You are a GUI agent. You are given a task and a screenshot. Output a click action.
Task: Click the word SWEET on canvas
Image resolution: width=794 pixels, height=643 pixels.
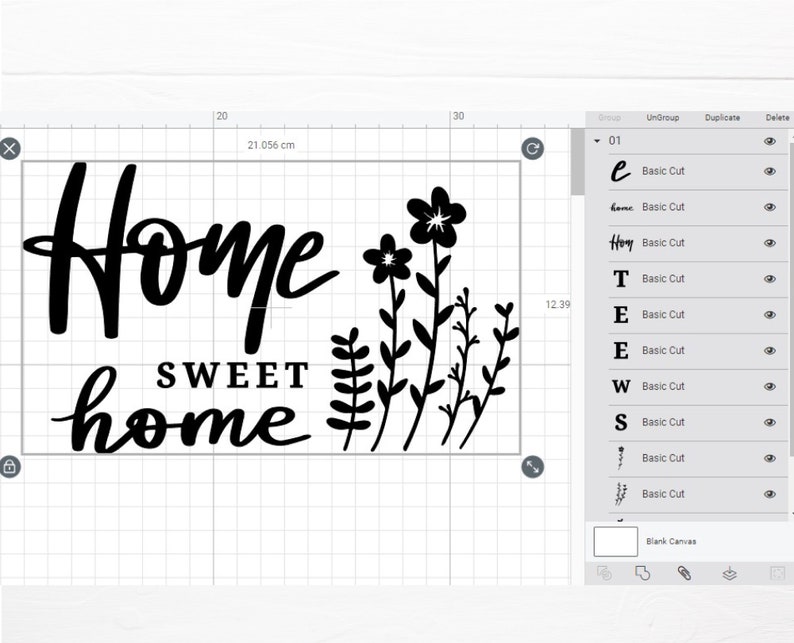coord(232,375)
